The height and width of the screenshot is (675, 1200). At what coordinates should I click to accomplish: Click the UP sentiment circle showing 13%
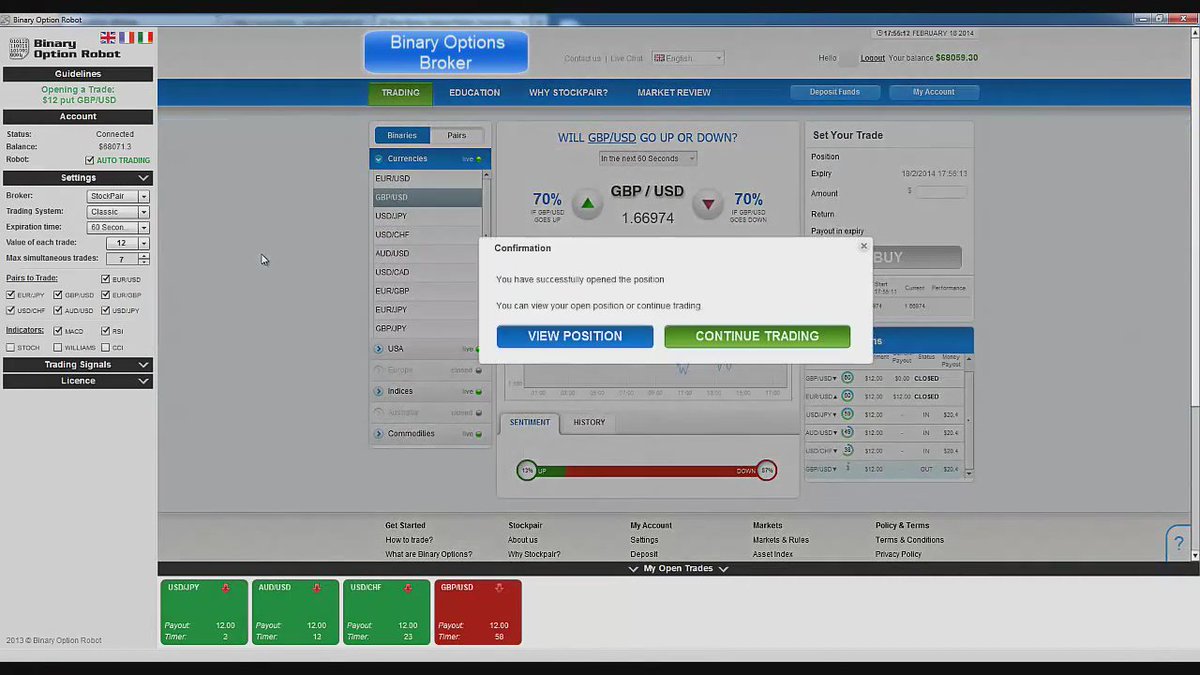pyautogui.click(x=527, y=470)
